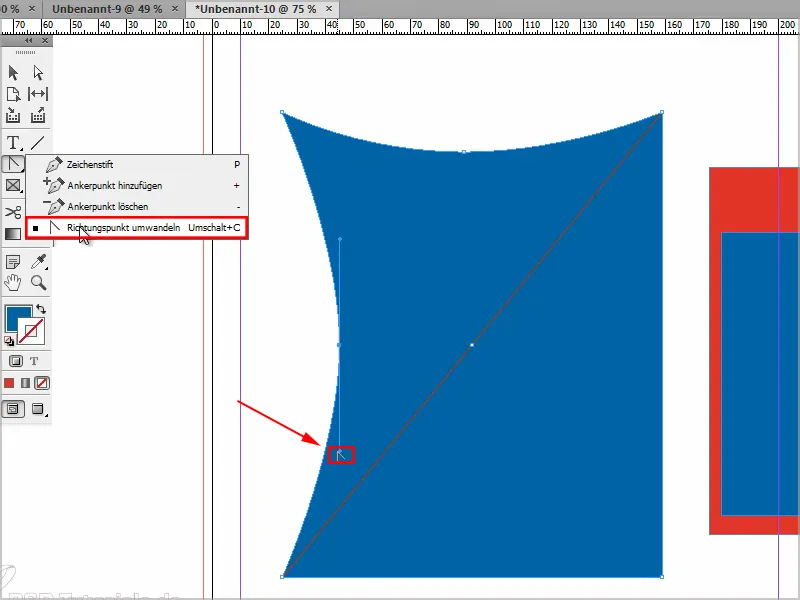Viewport: 800px width, 600px height.
Task: Set formatting to affect container
Action: pyautogui.click(x=16, y=361)
